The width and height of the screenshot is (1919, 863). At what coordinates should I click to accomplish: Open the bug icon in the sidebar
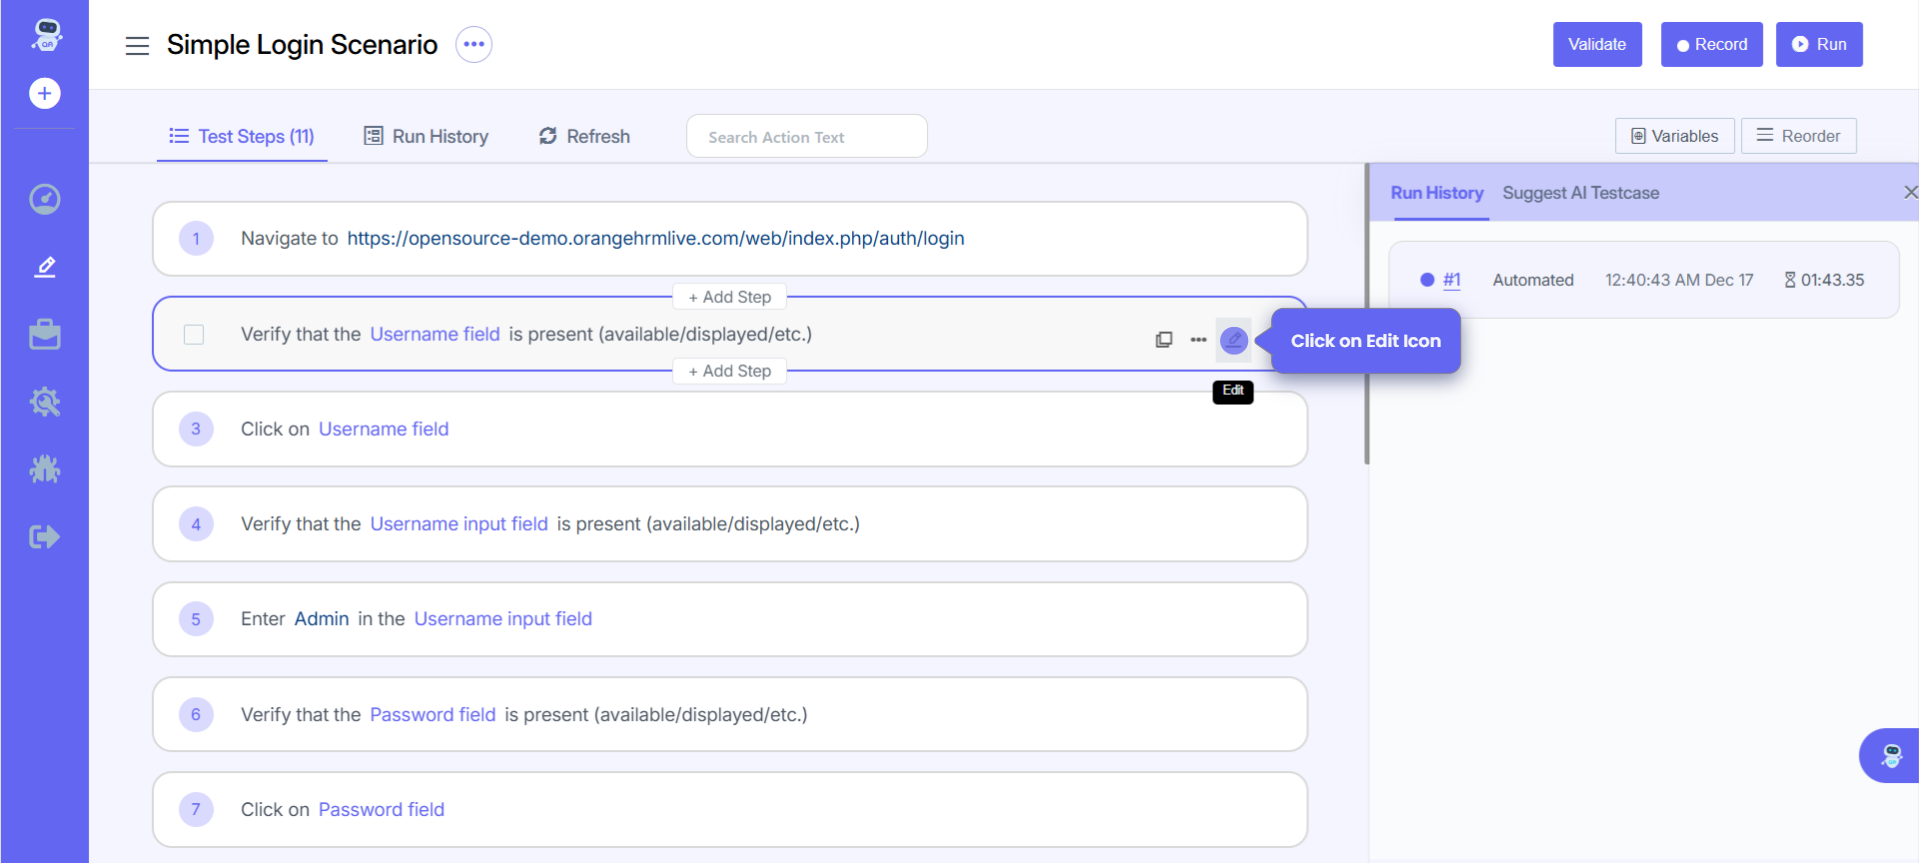(44, 469)
